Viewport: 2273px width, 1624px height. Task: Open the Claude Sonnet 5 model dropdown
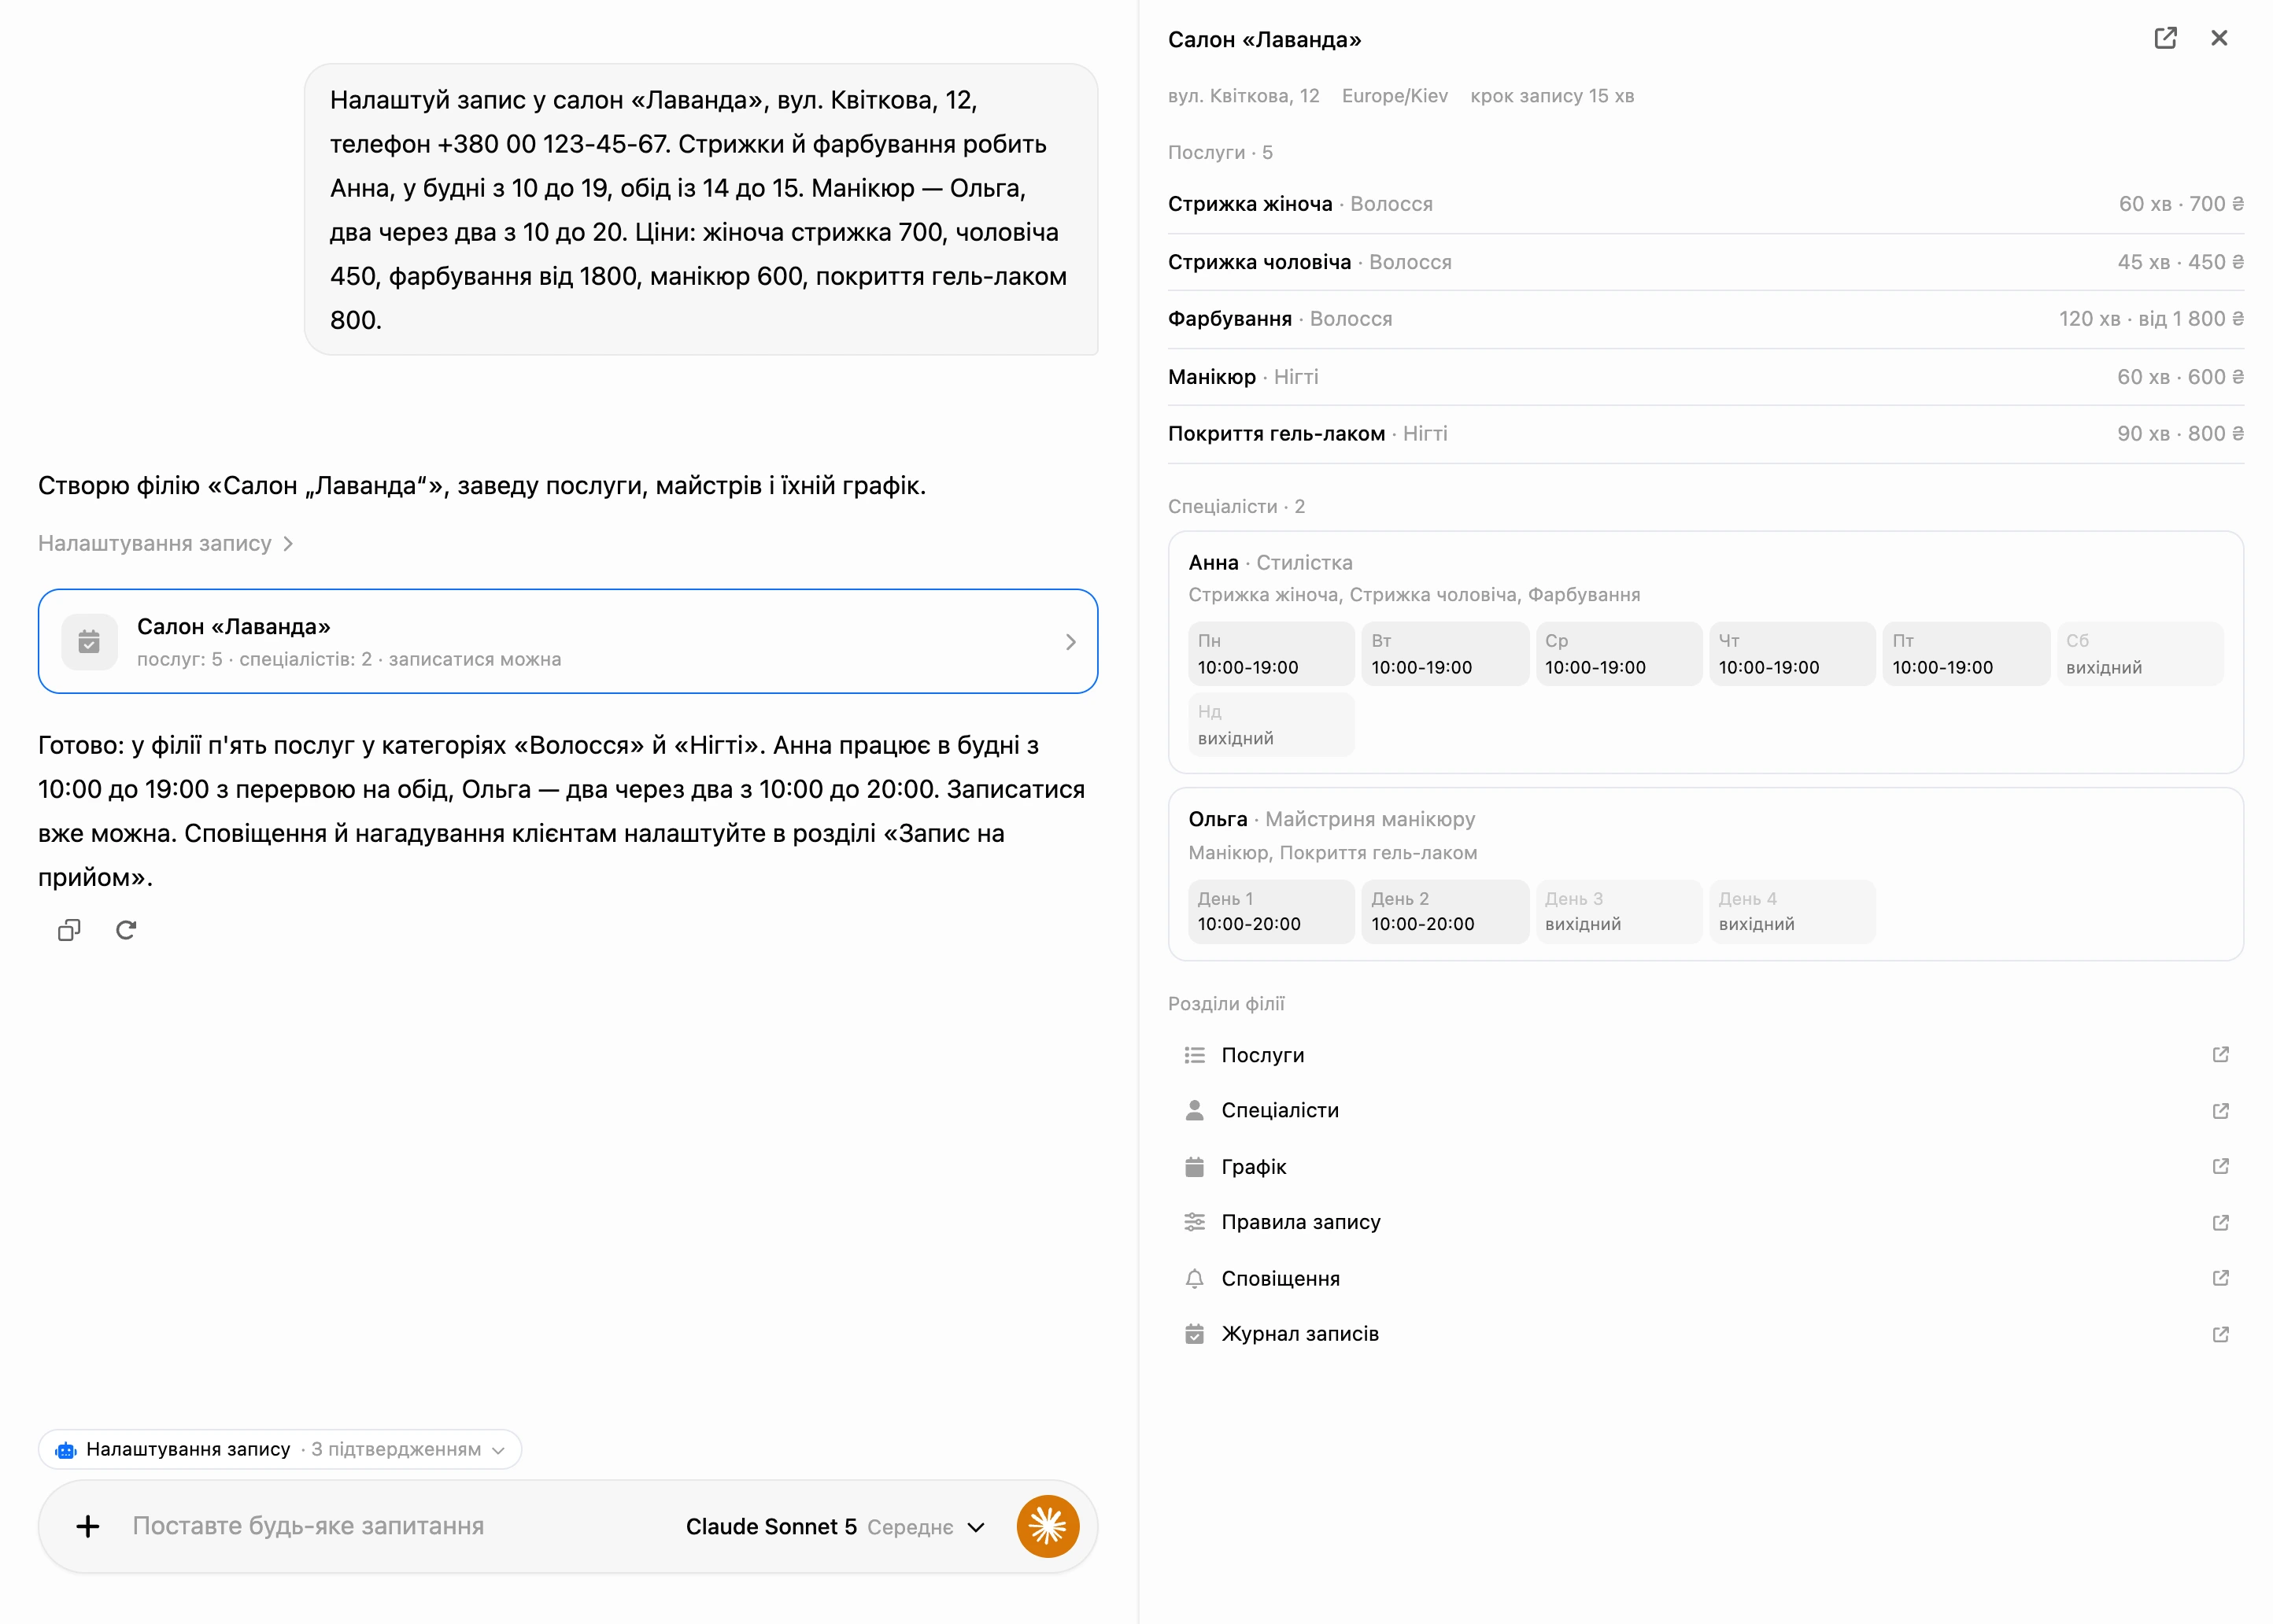(x=835, y=1527)
